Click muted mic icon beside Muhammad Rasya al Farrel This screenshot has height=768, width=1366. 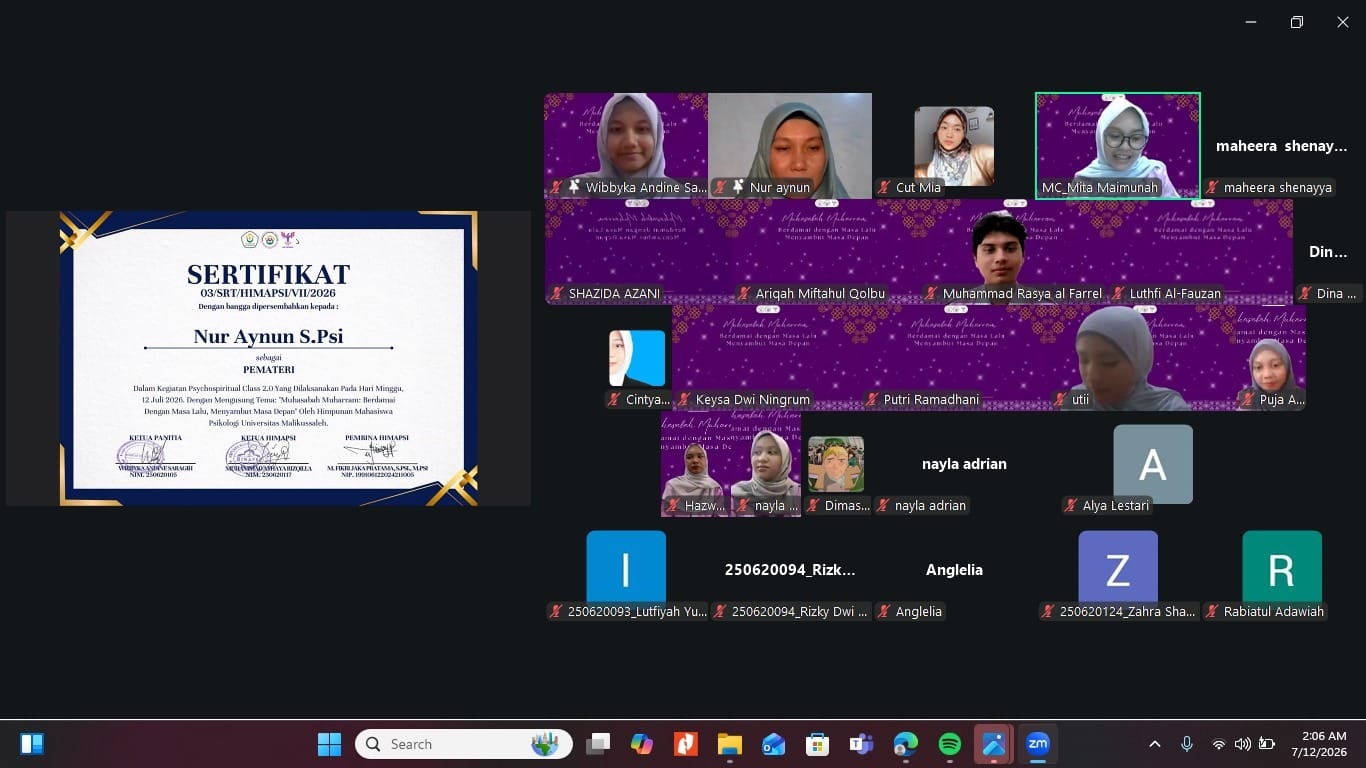[931, 293]
